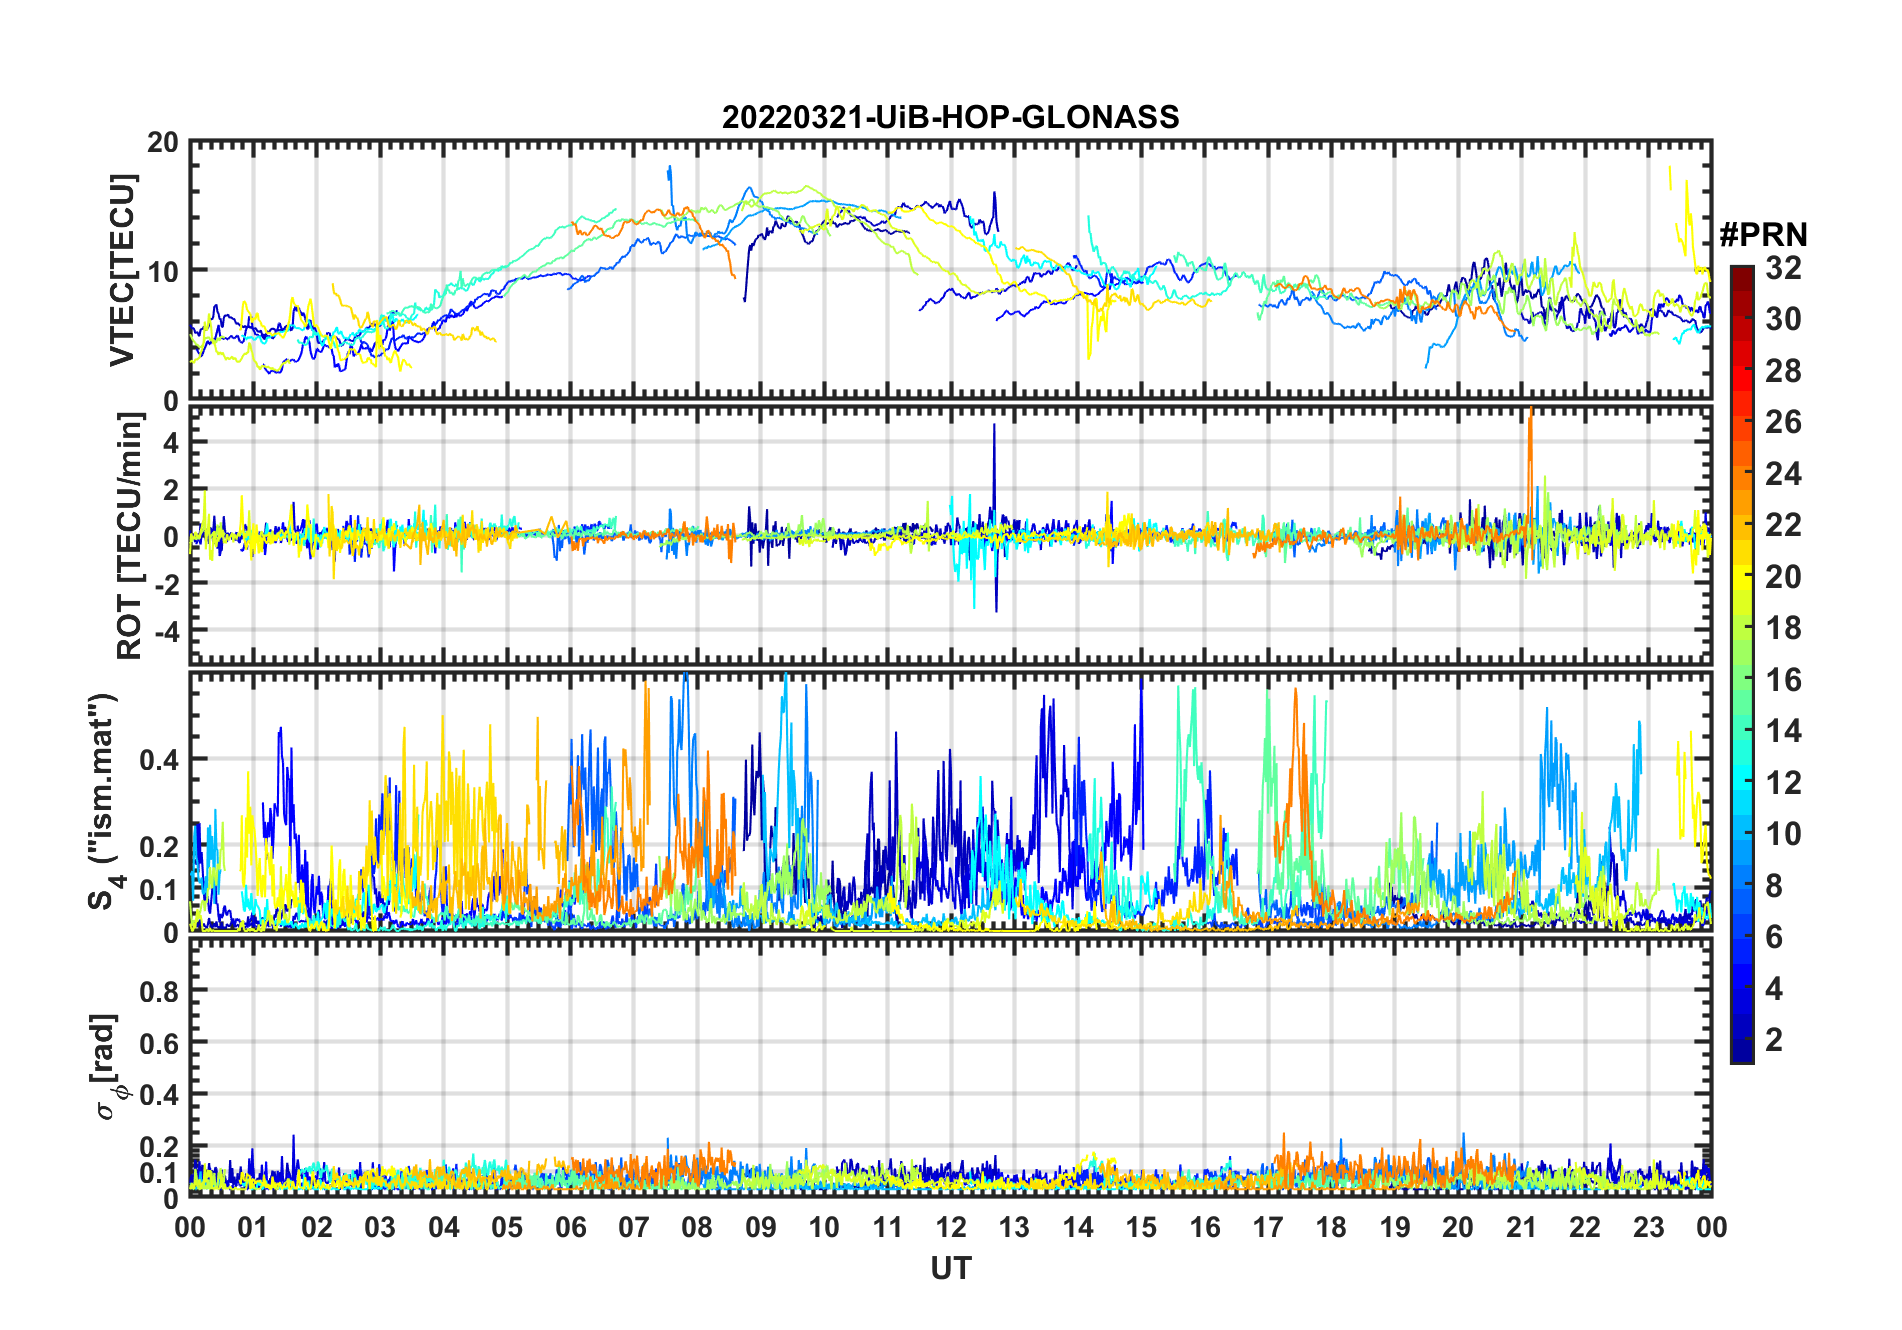Select the sigma-phi y-axis tick label 0.6

tap(159, 1043)
